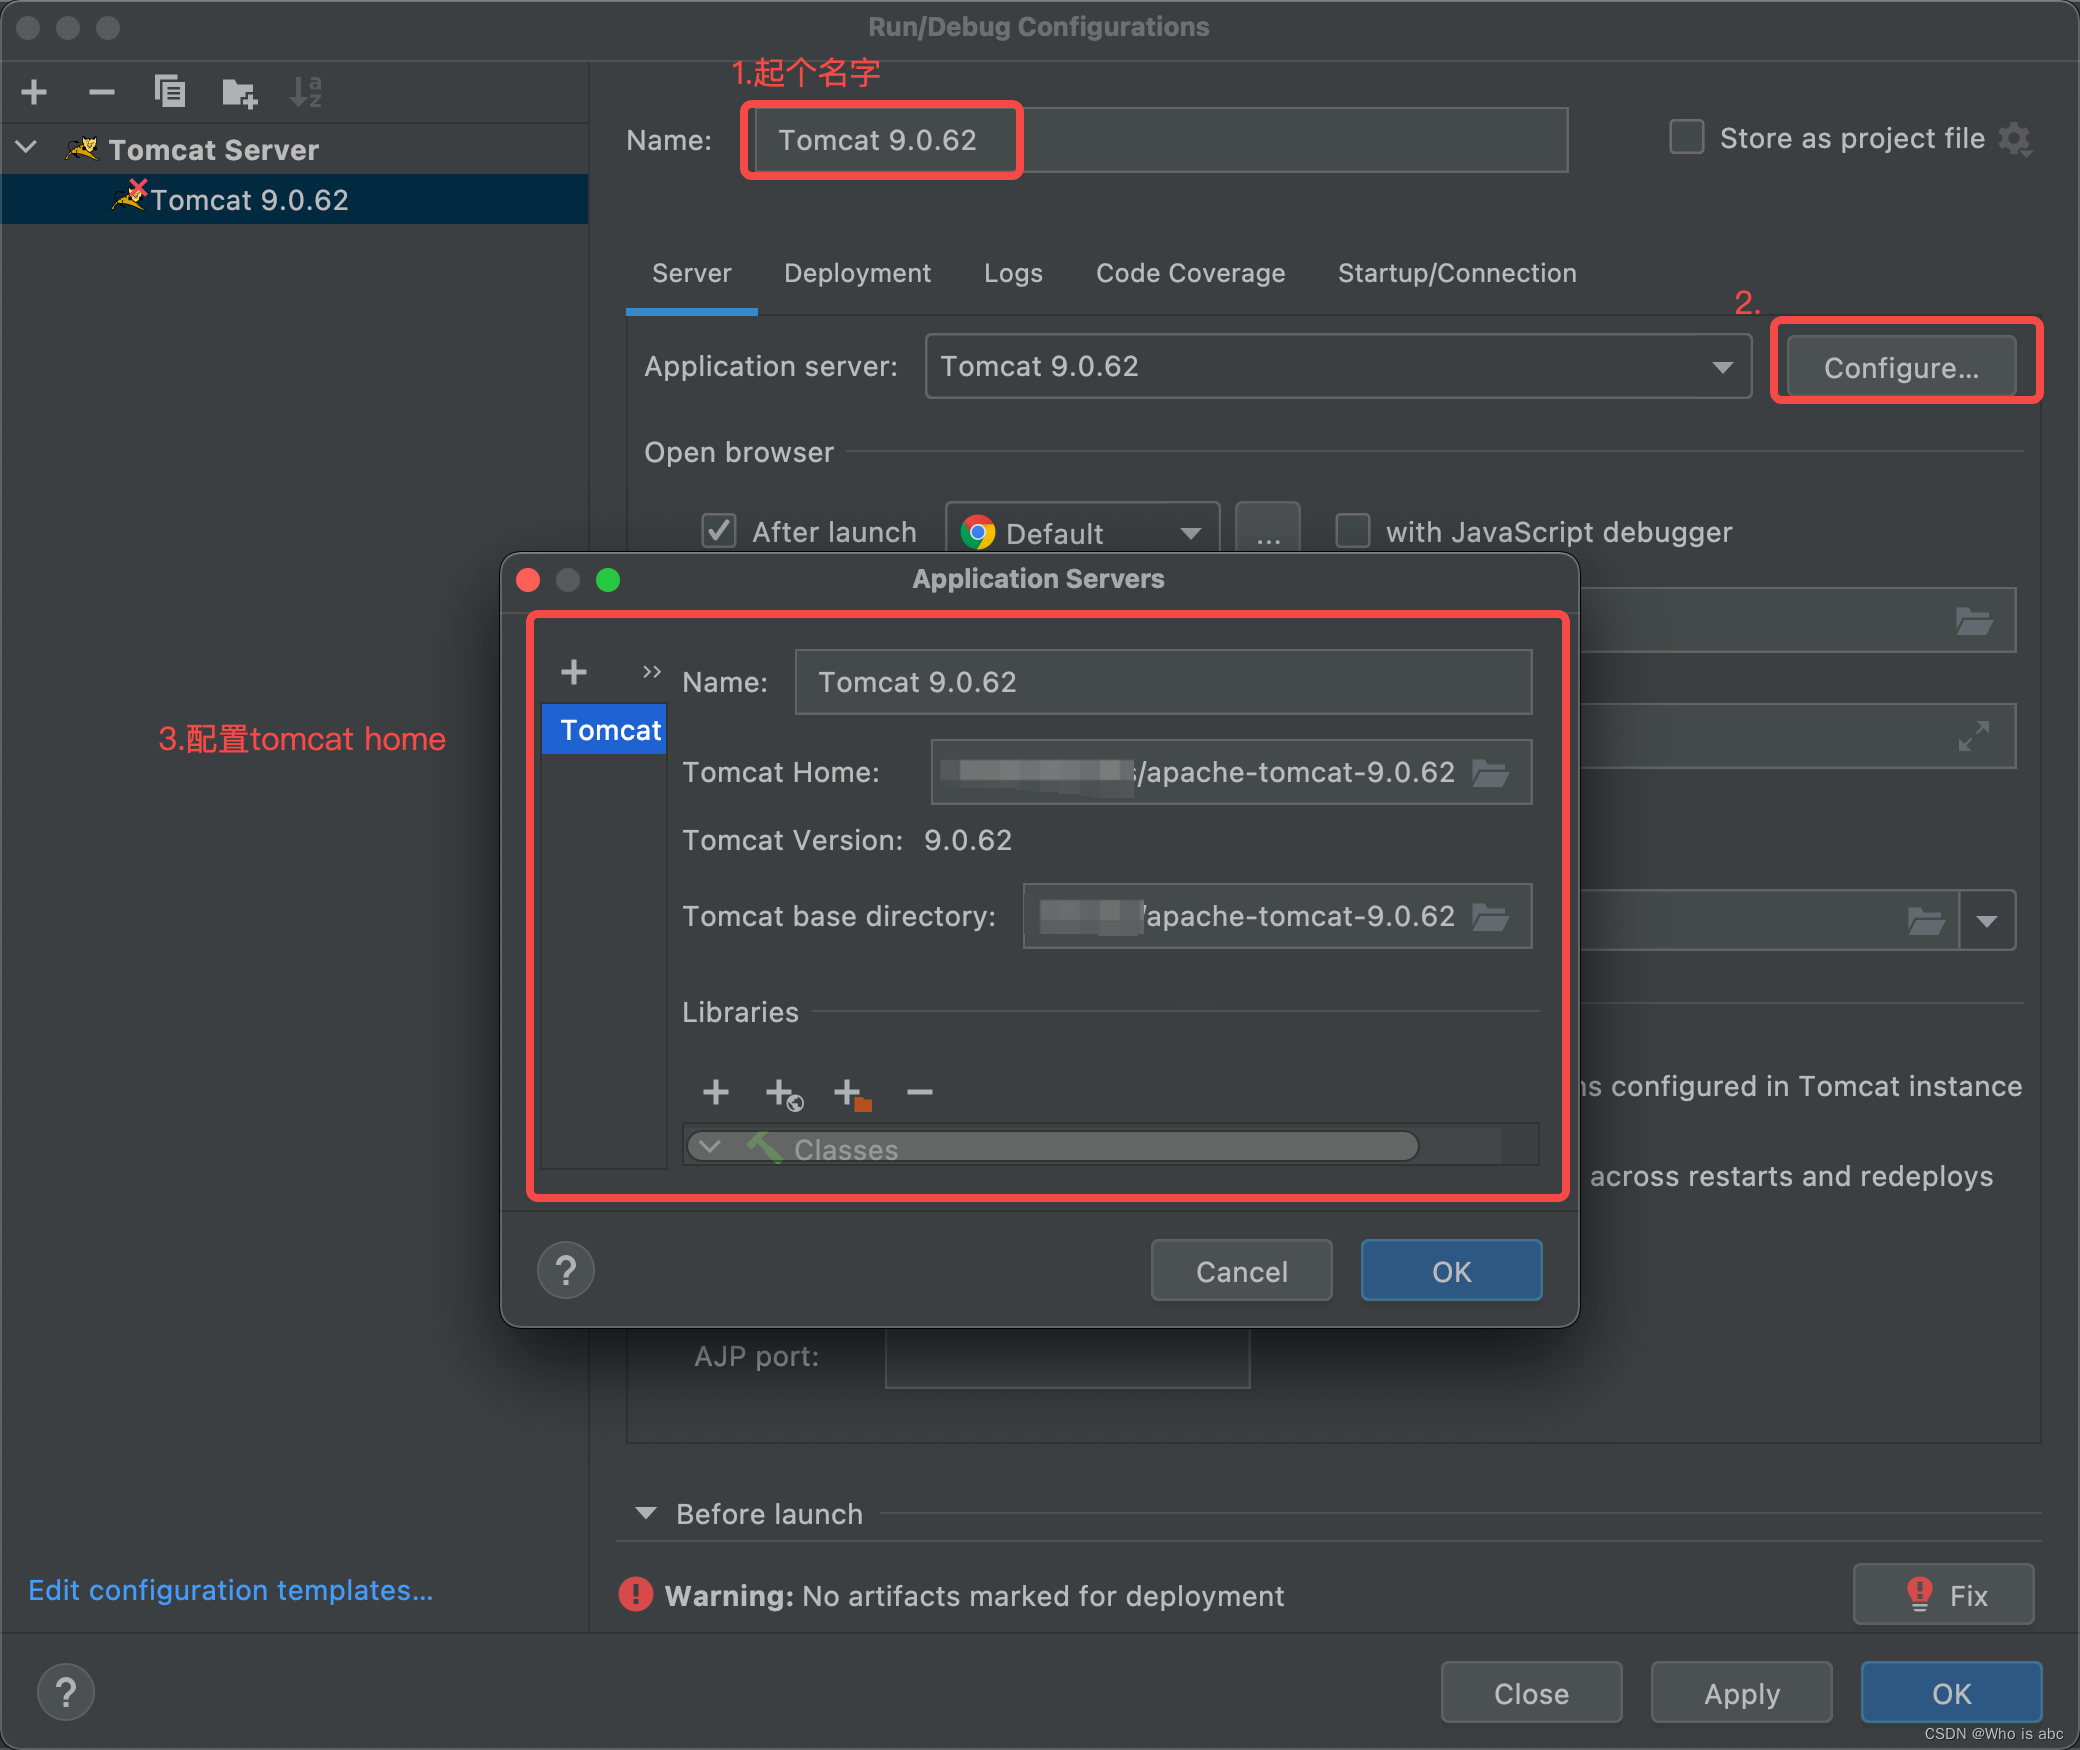Collapse the Tomcat Server tree node
Image resolution: width=2080 pixels, height=1750 pixels.
27,149
